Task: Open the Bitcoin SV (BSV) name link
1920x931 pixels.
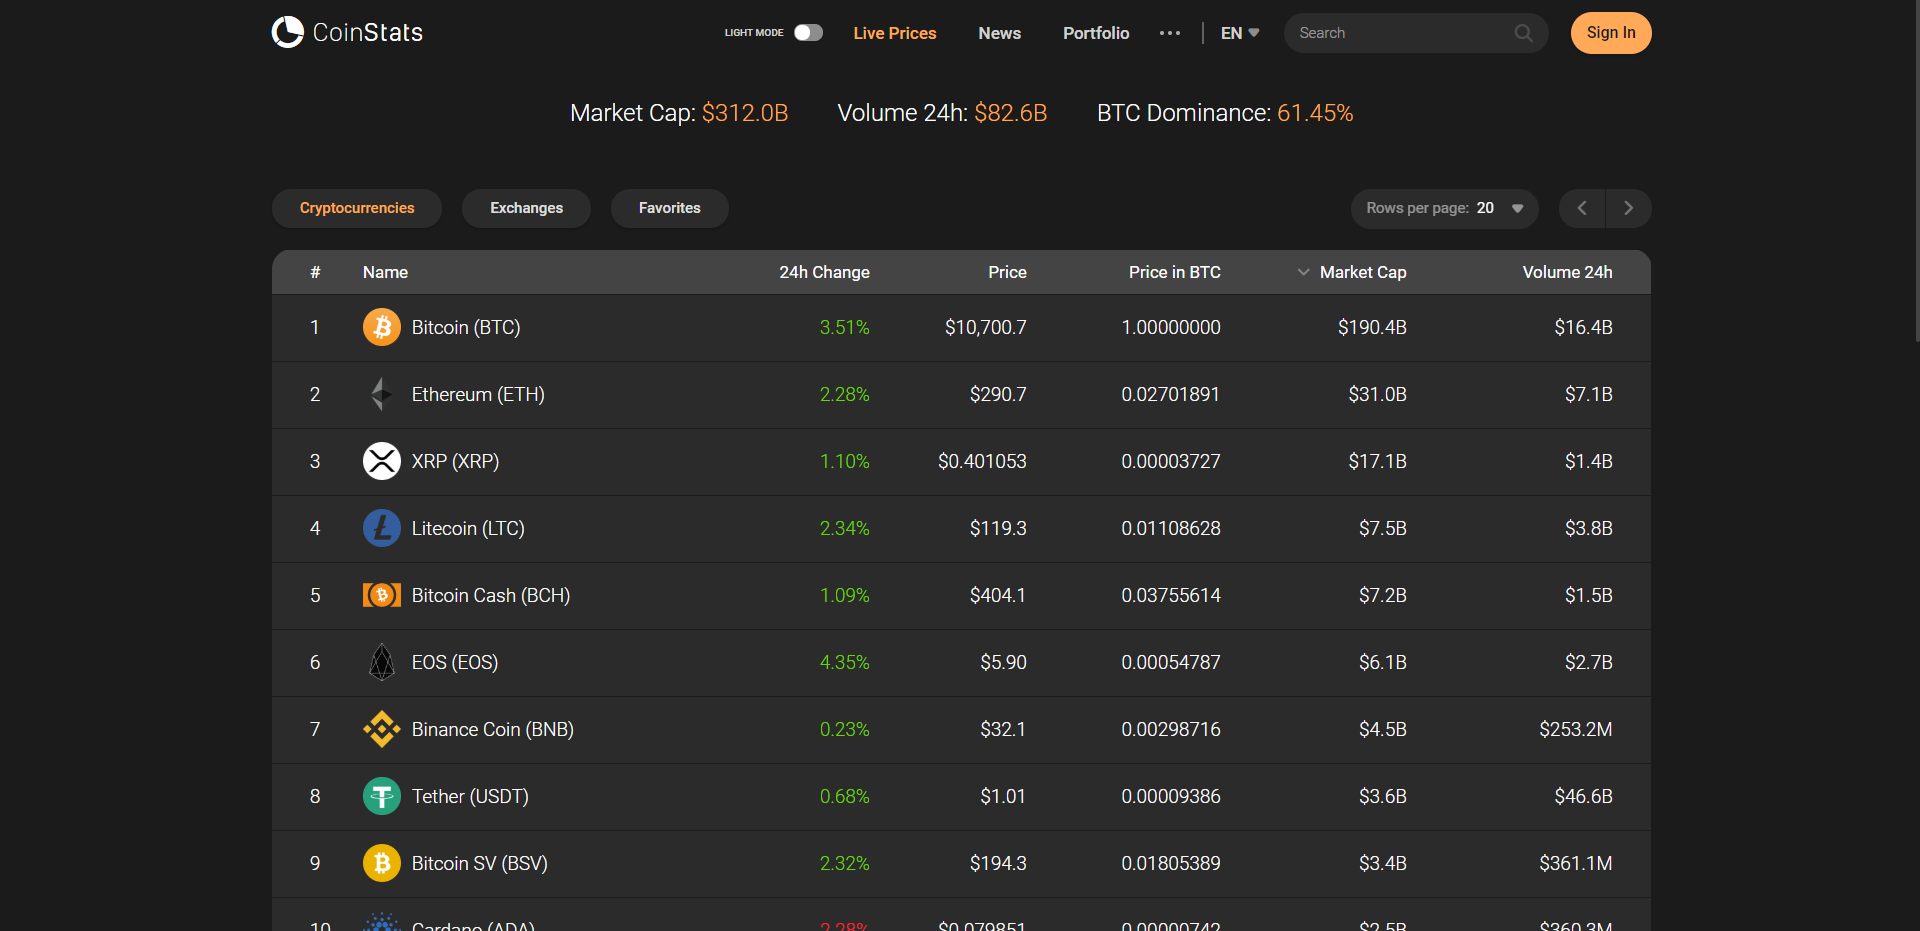Action: [x=480, y=863]
